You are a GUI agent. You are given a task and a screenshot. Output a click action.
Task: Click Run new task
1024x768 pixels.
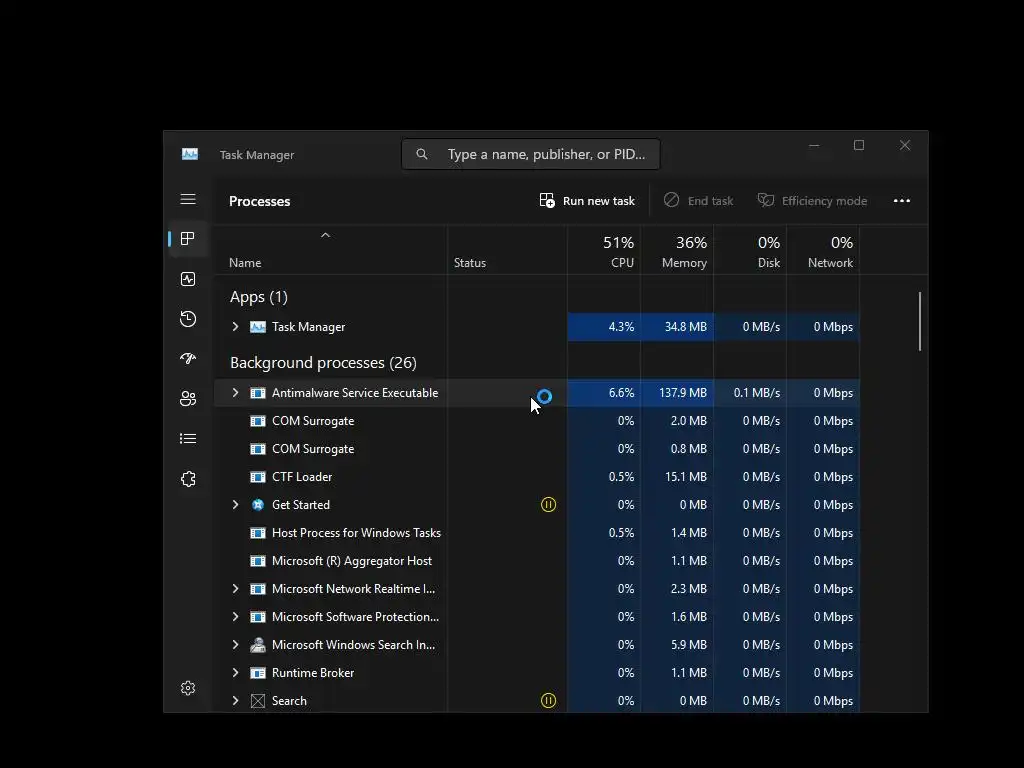587,200
